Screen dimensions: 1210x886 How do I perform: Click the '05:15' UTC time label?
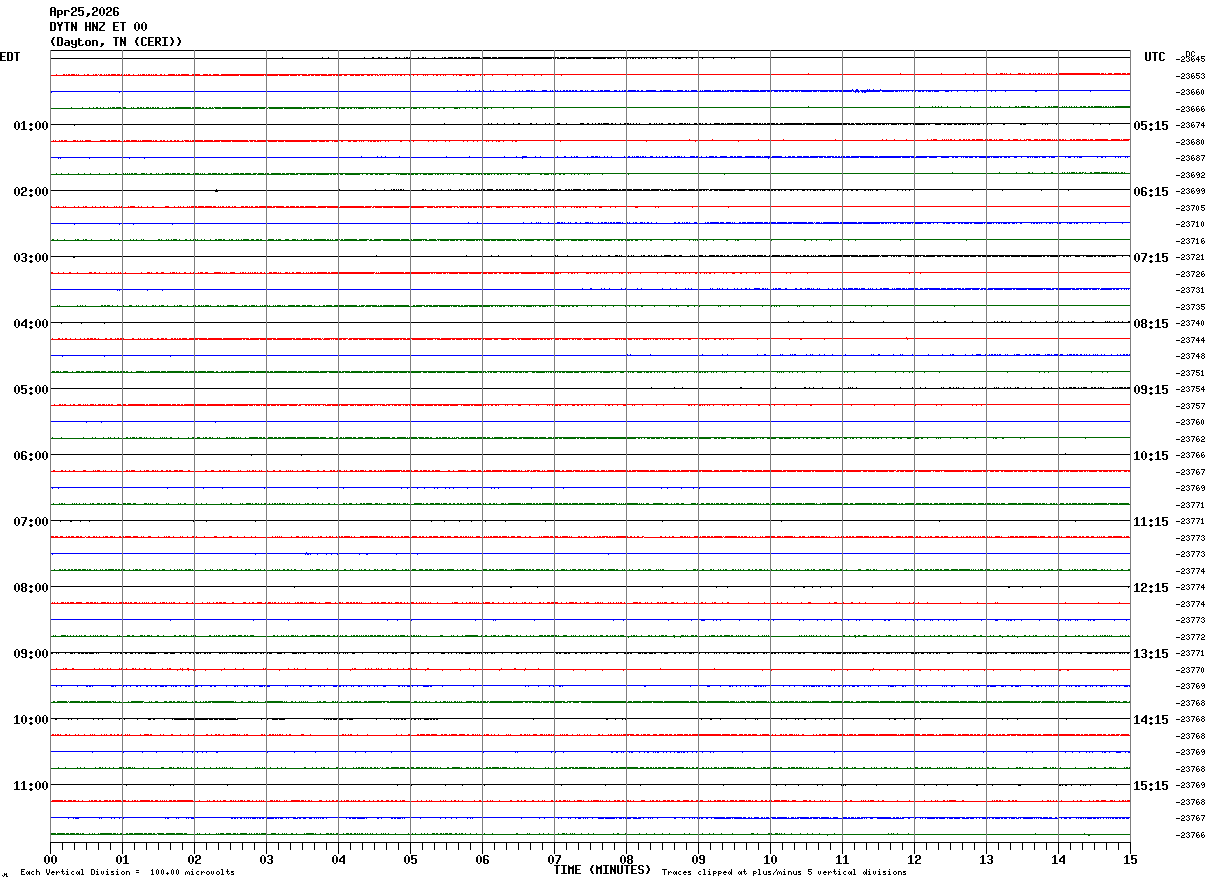pos(1150,125)
